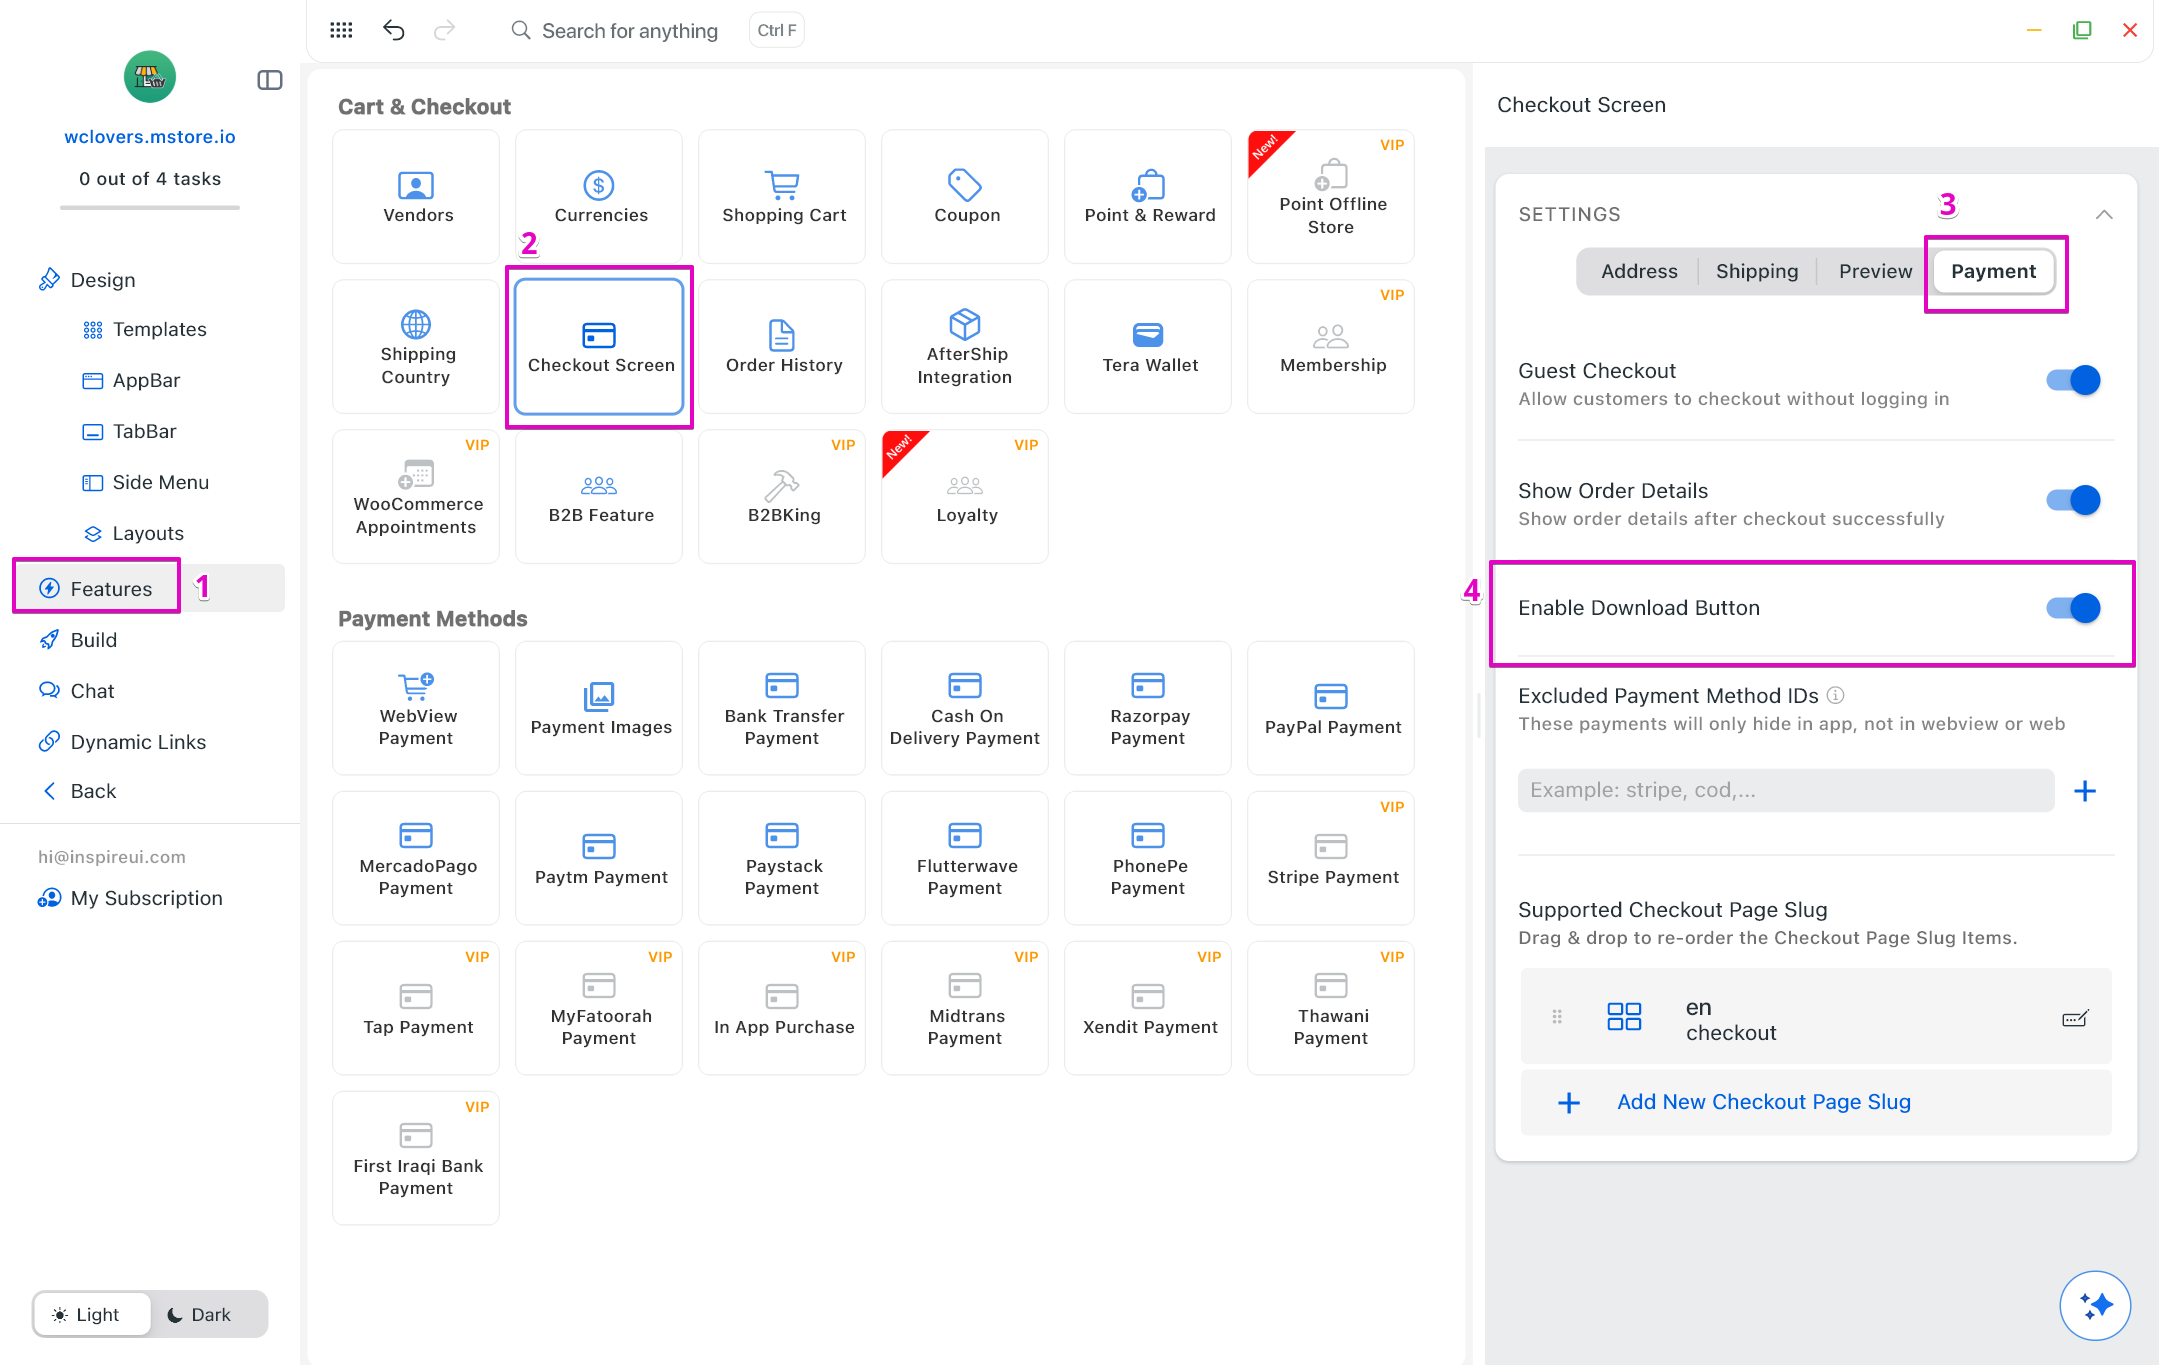Switch to Dark theme mode
The width and height of the screenshot is (2159, 1365).
coord(199,1314)
